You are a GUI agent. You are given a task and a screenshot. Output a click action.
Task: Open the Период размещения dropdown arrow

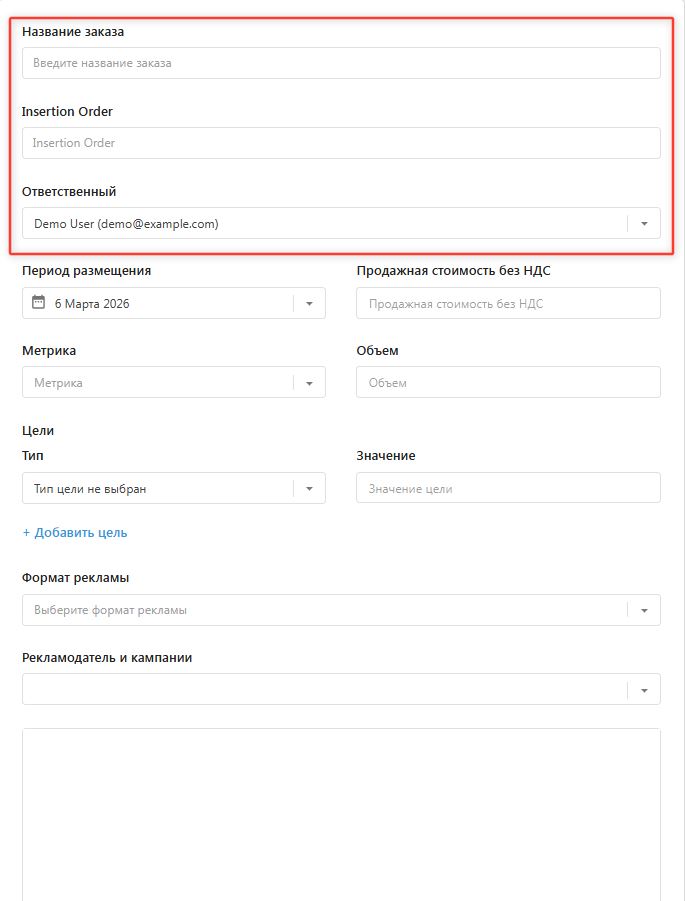309,303
